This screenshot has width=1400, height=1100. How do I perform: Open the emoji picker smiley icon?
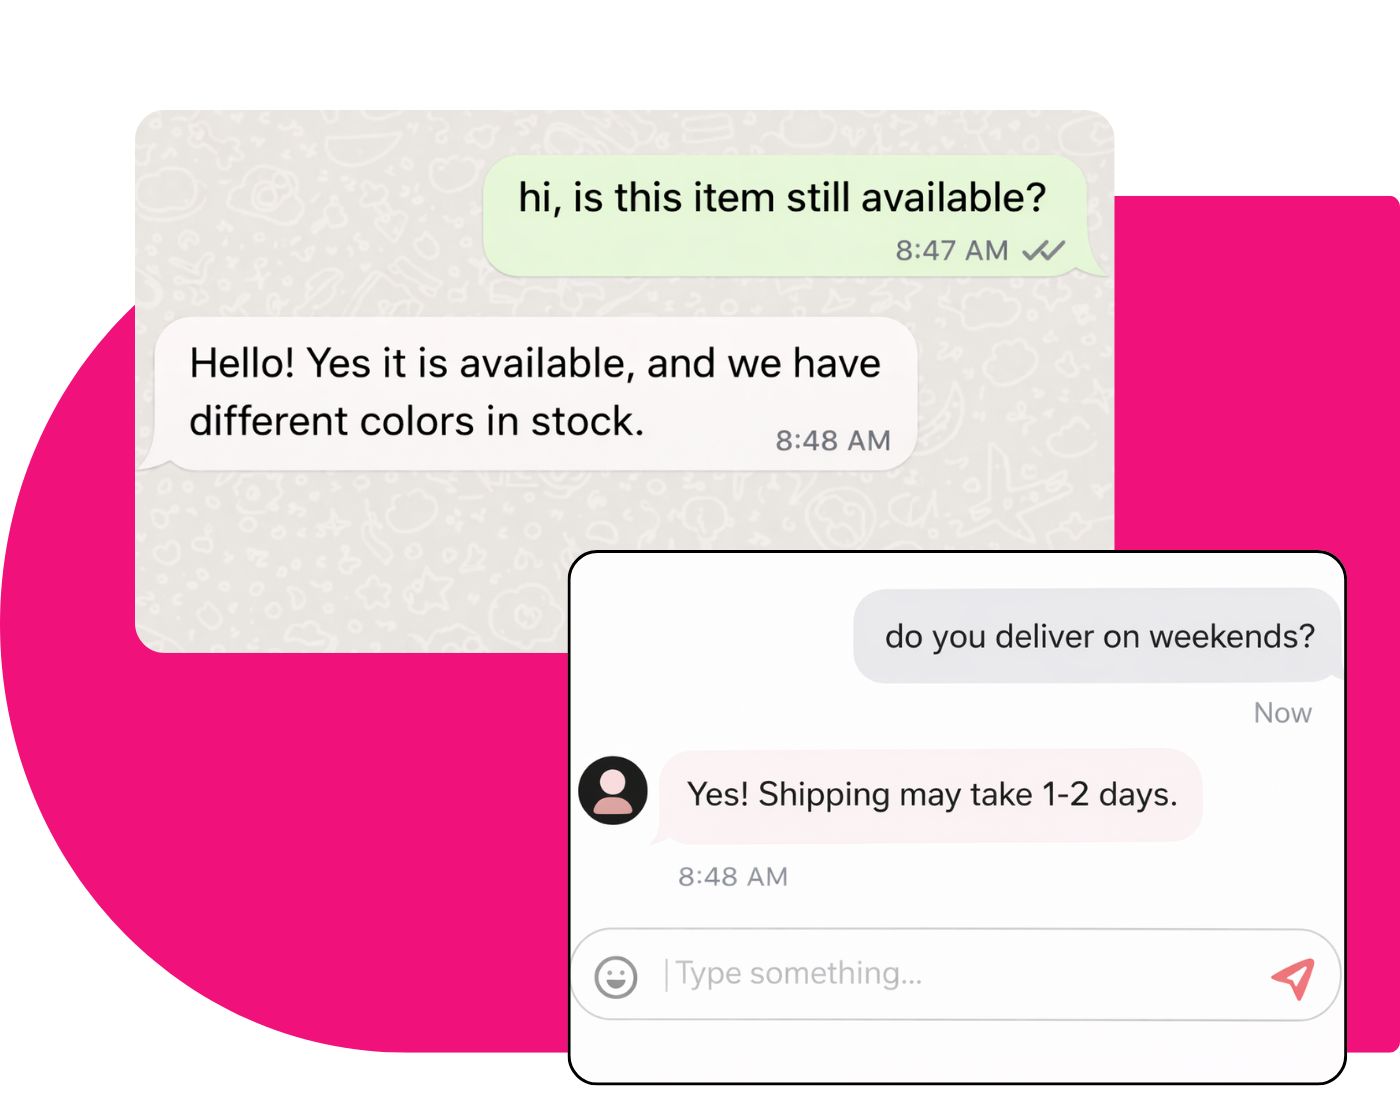pyautogui.click(x=616, y=976)
